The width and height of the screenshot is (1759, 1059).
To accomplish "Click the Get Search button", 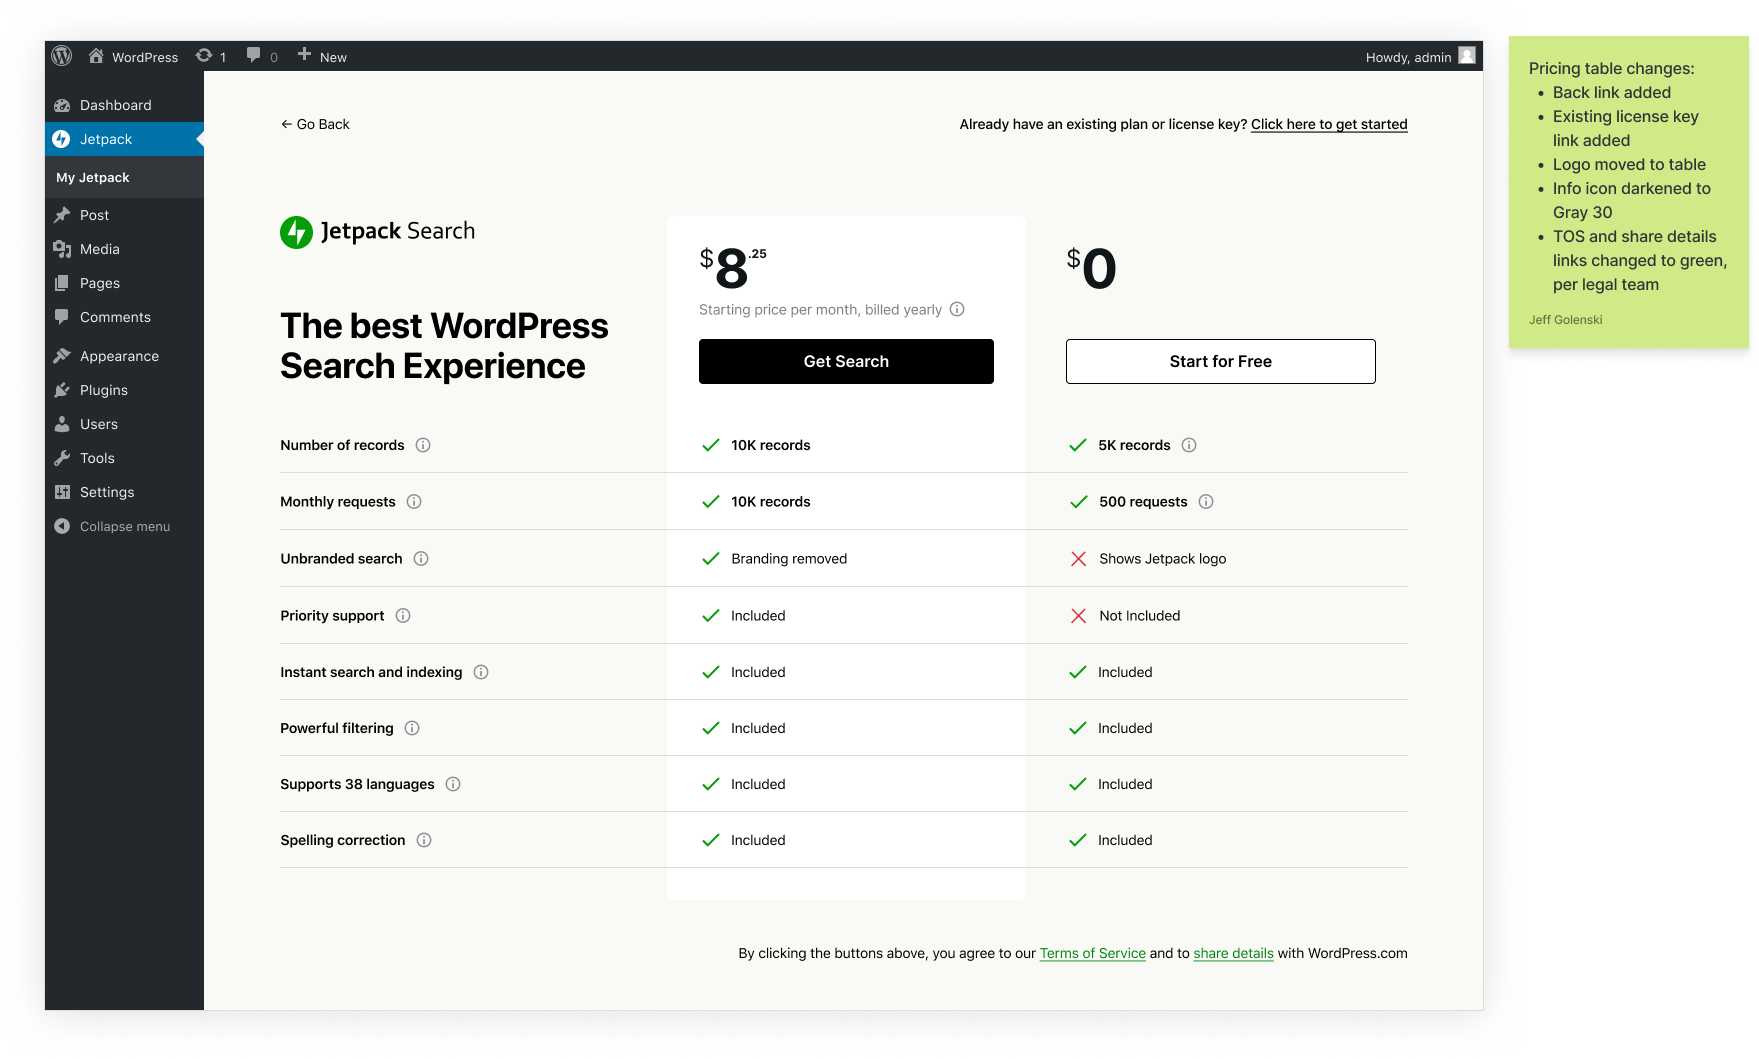I will pyautogui.click(x=846, y=361).
